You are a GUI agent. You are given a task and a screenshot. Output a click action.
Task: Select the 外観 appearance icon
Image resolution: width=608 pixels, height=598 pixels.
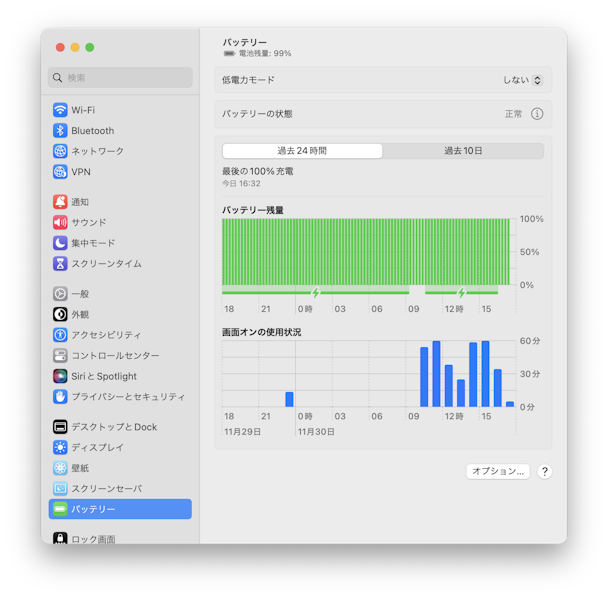tap(60, 314)
